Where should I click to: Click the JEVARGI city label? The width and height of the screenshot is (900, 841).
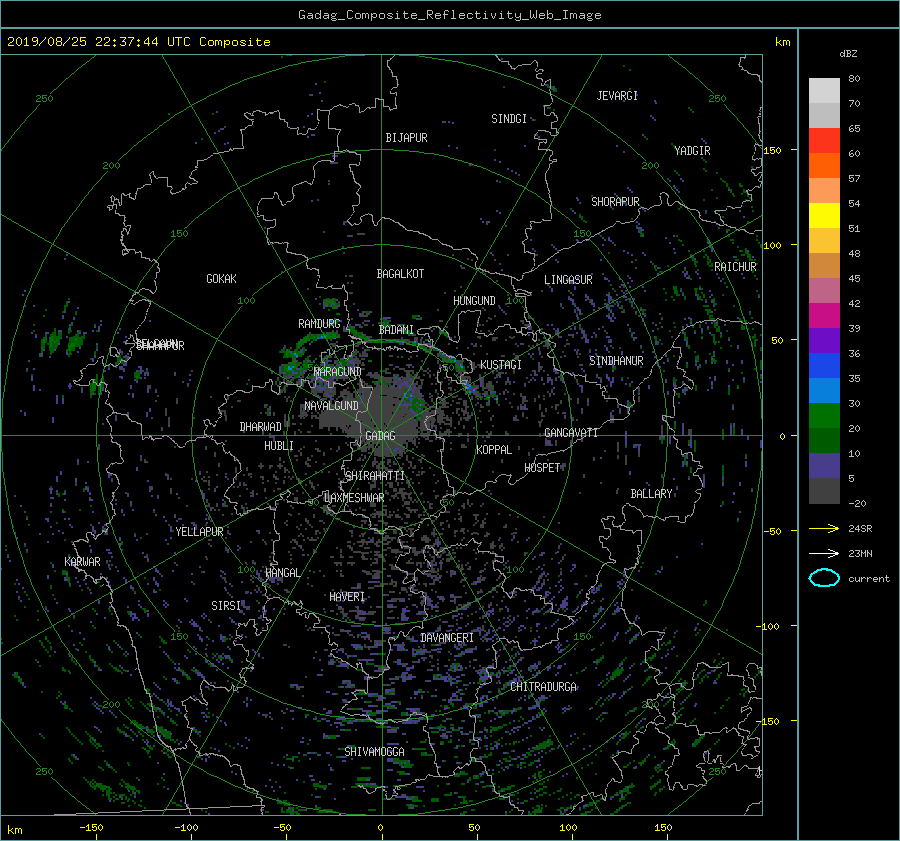[x=617, y=96]
